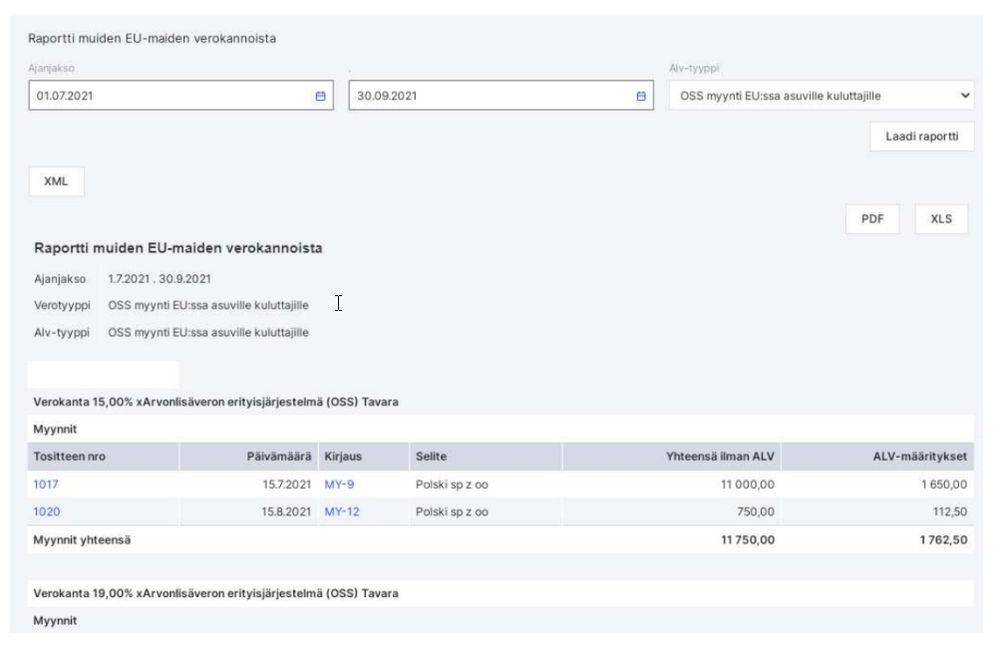
Task: Click the Laadi raportti button
Action: pyautogui.click(x=922, y=136)
